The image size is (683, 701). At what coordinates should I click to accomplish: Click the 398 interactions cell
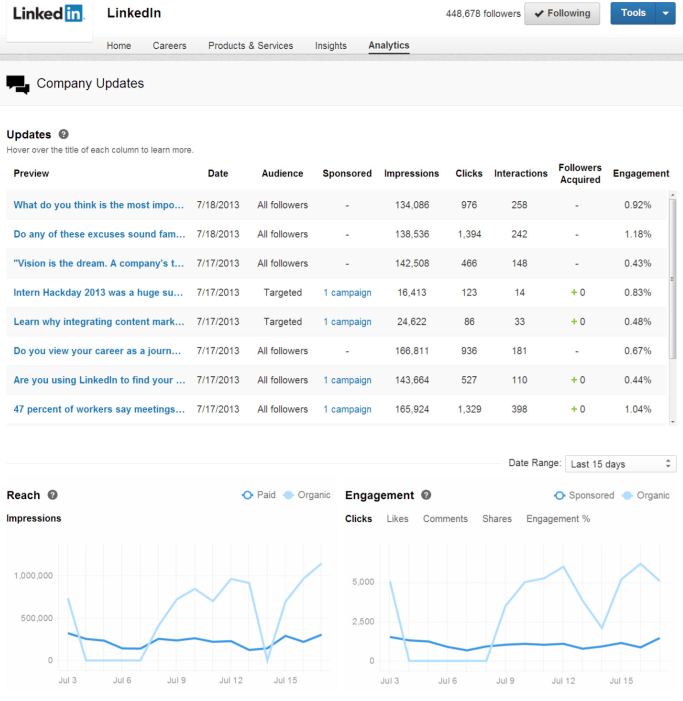pyautogui.click(x=519, y=409)
